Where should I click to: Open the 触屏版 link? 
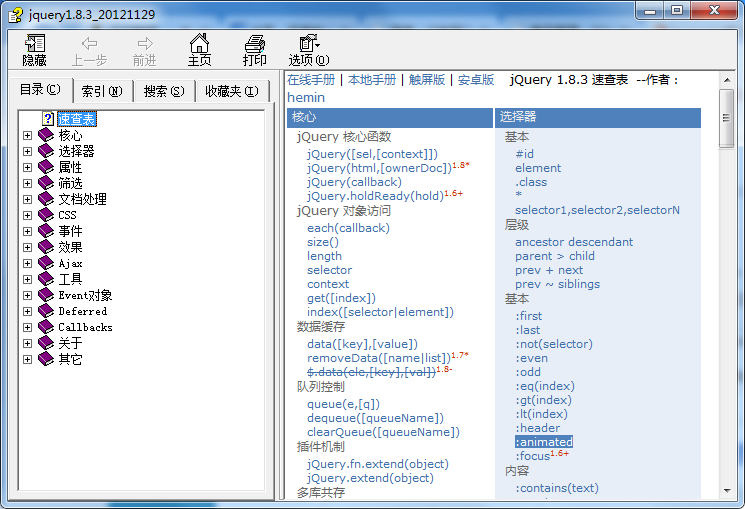[x=426, y=80]
